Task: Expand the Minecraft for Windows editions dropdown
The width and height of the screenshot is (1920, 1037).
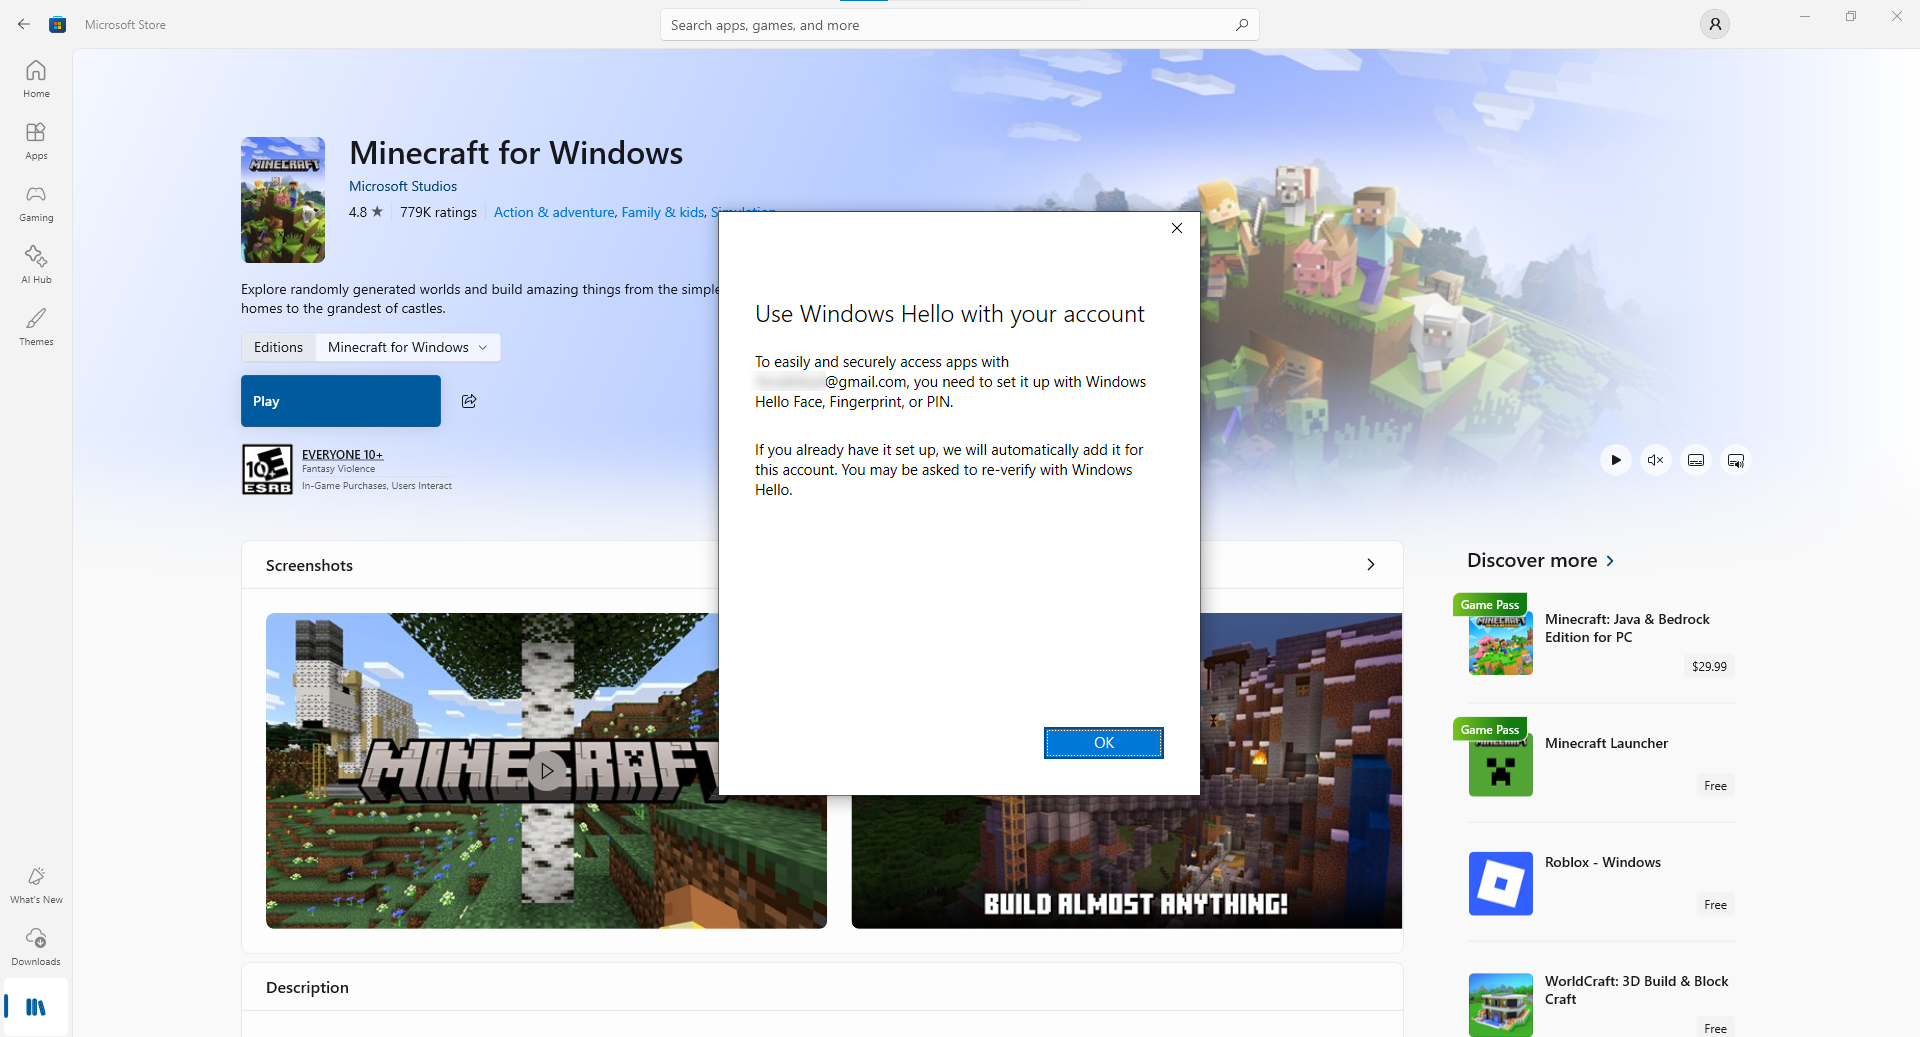Action: (408, 347)
